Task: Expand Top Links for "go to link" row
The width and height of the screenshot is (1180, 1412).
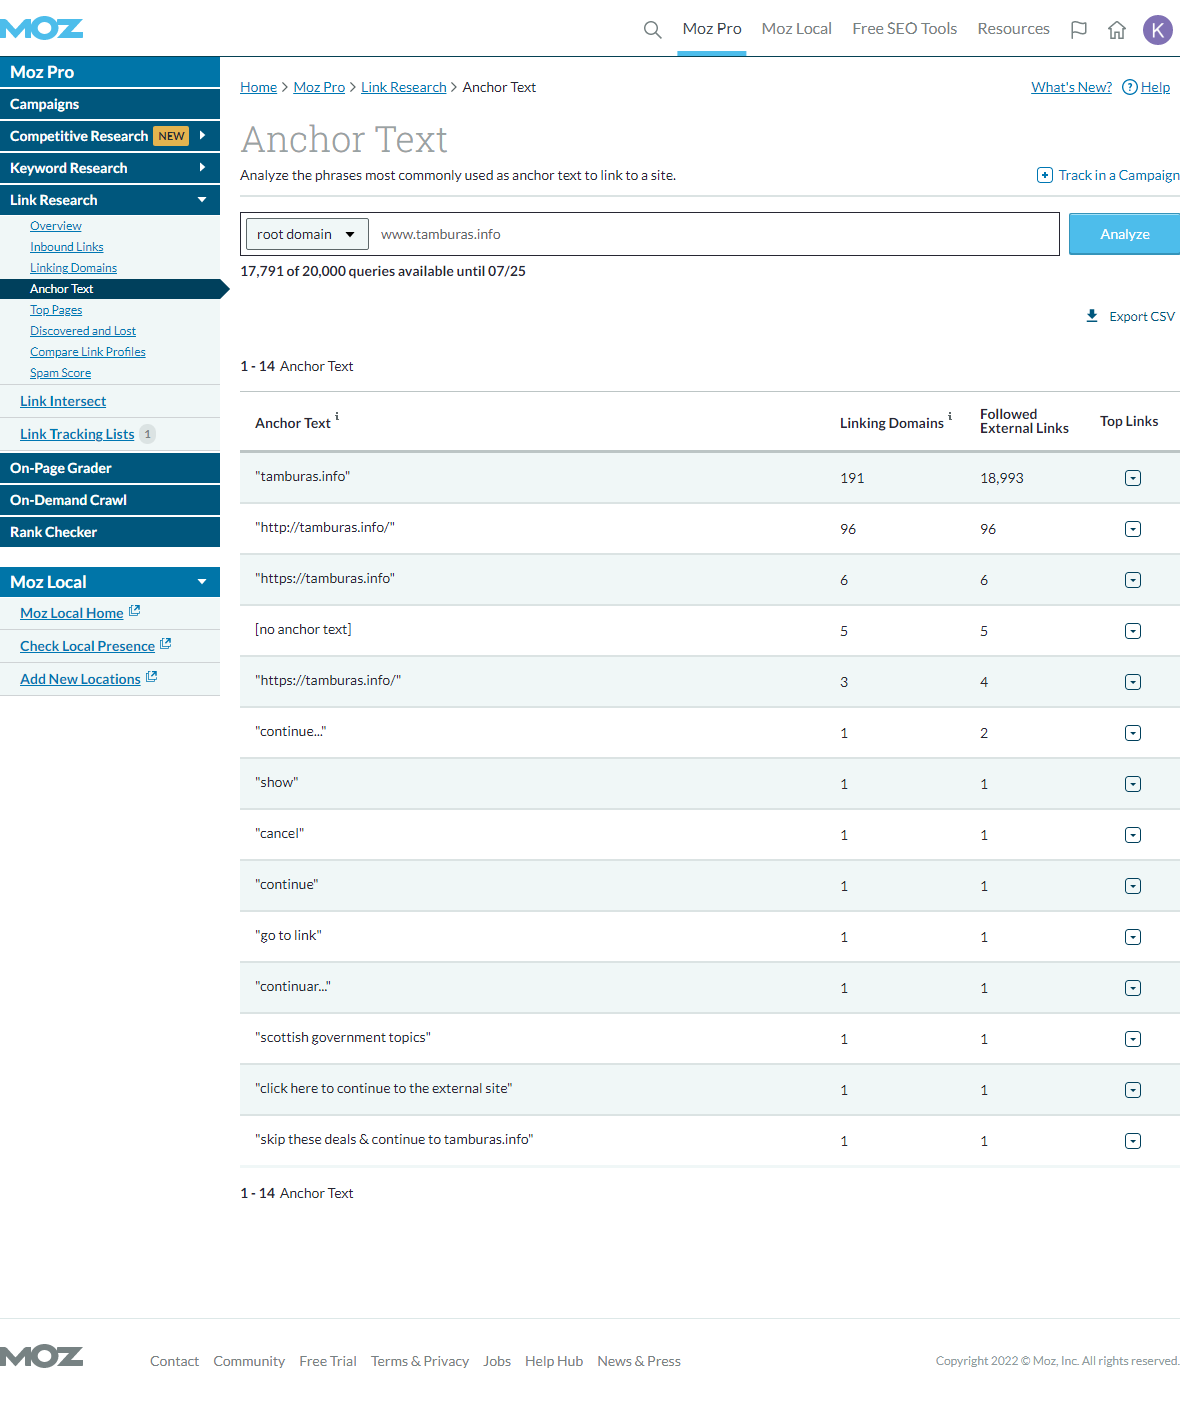Action: 1133,937
